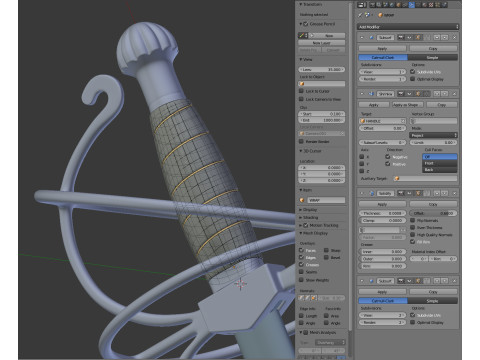
Task: Select Simple subdivision in first Subsurf modifier
Action: coord(433,58)
